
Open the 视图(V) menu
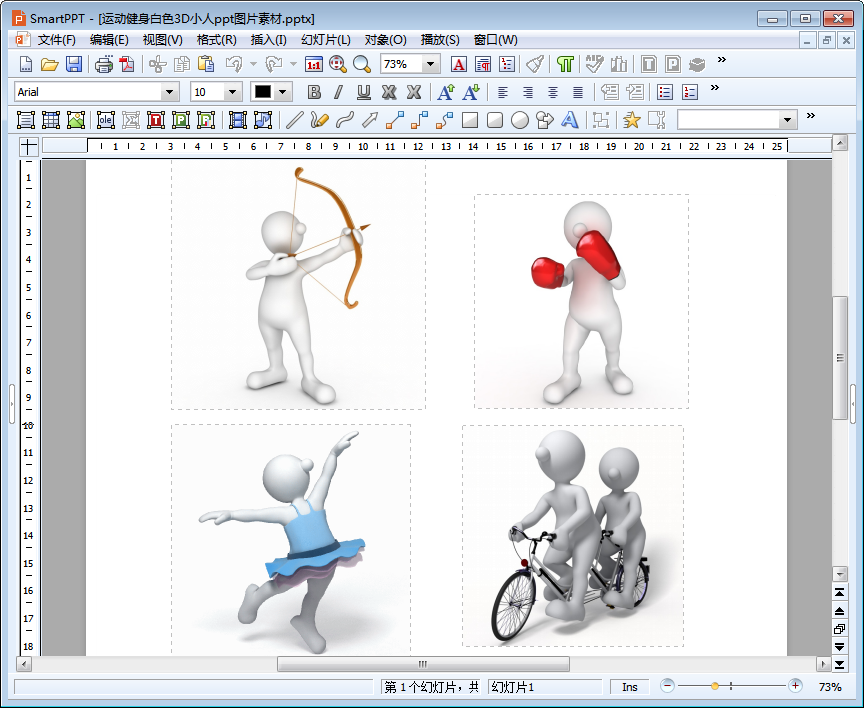163,40
